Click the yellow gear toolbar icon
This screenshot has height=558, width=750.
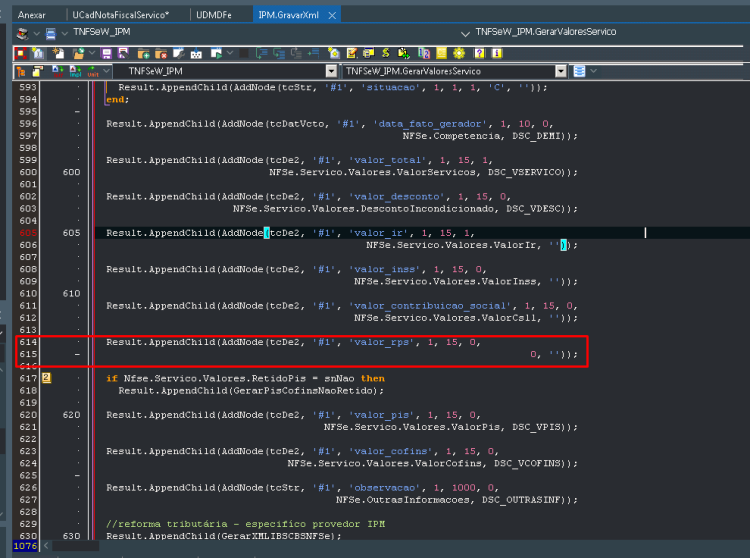coord(459,53)
